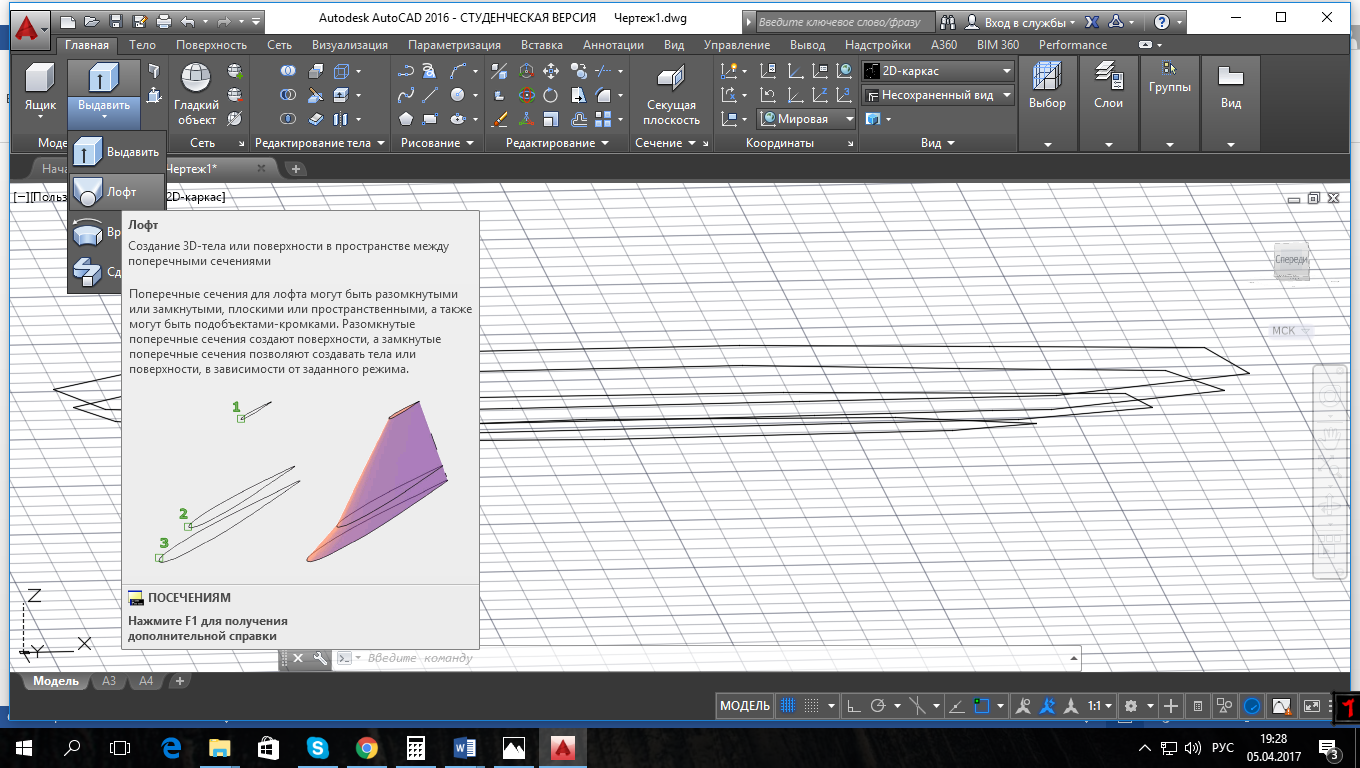Open the Выдавить dropdown arrow
The image size is (1360, 768).
click(x=104, y=118)
